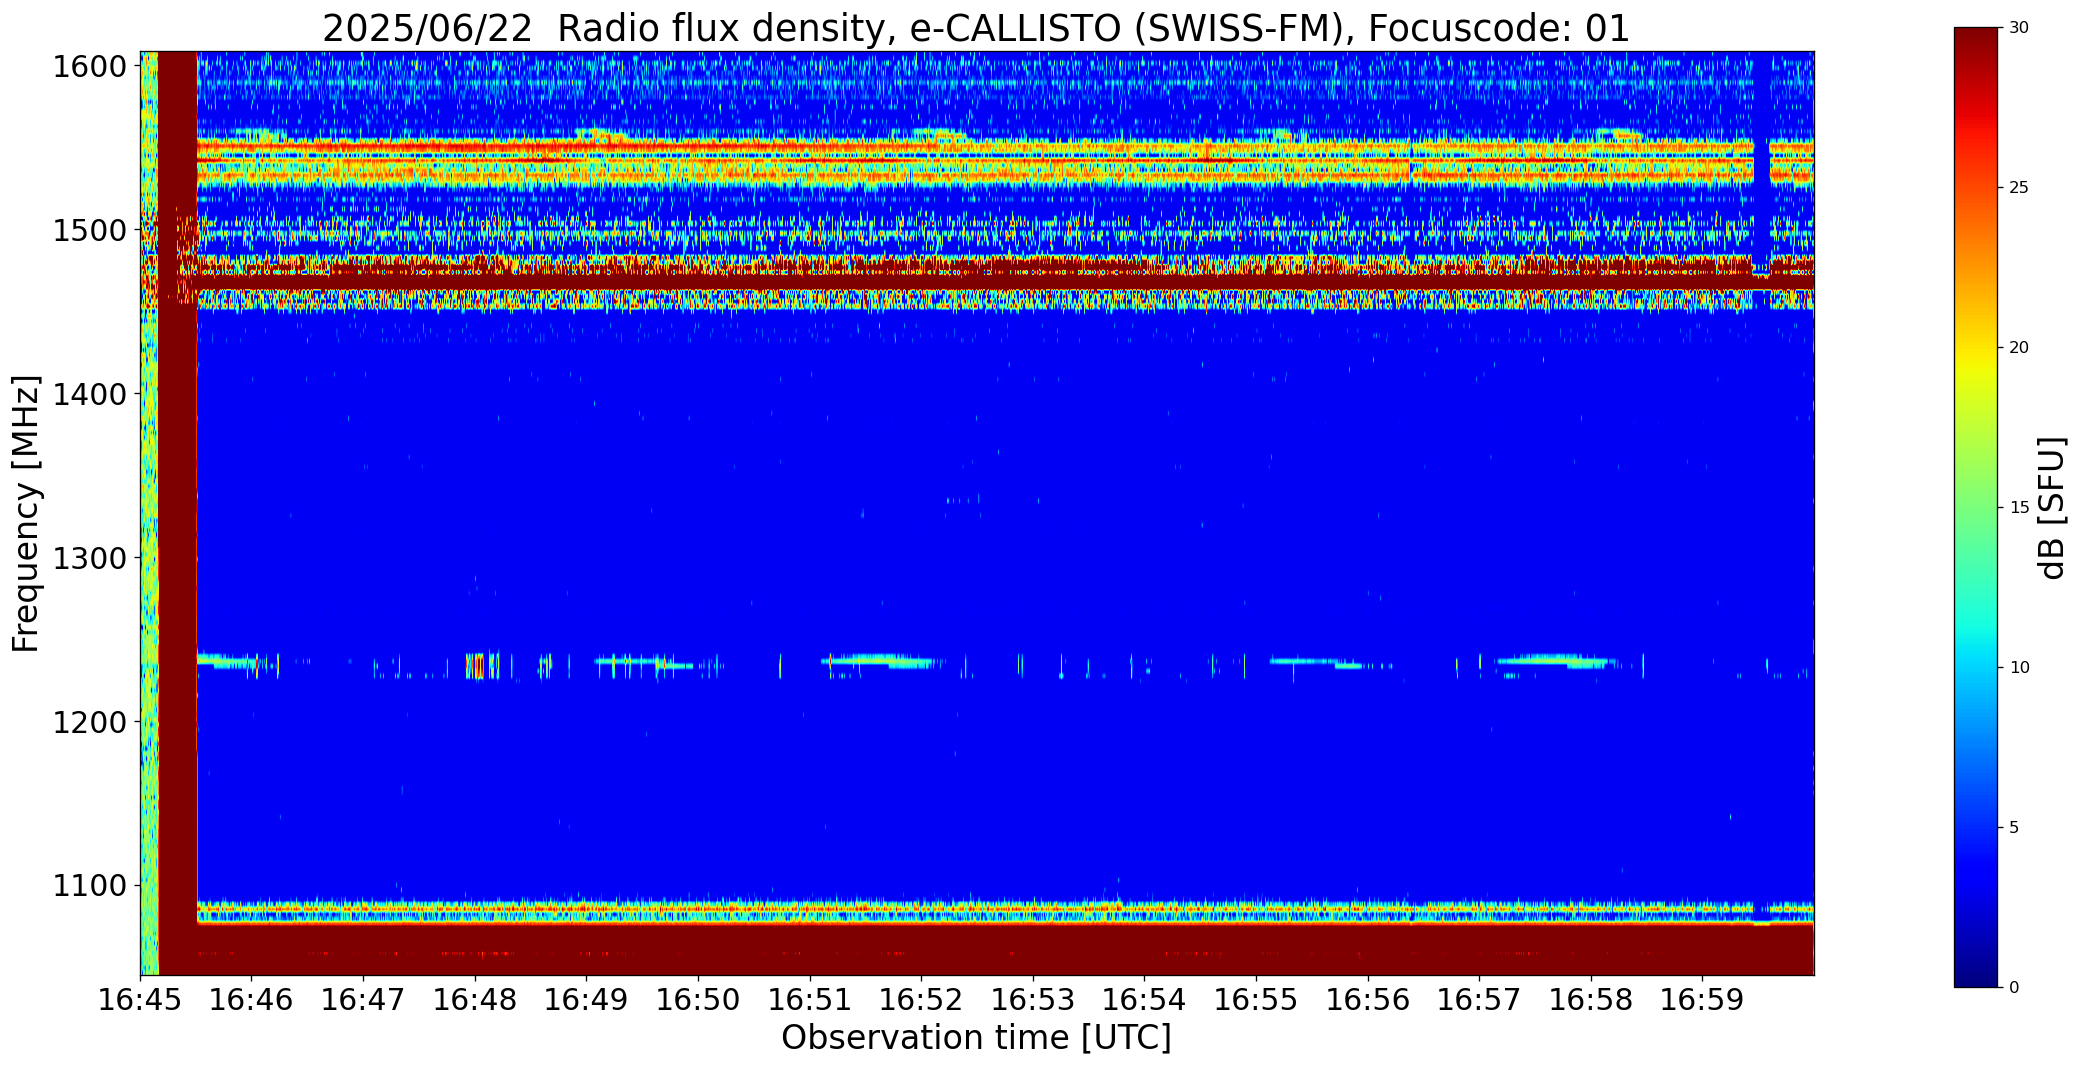Click the 16:58 time tick label
The height and width of the screenshot is (1067, 2082).
click(1591, 1000)
